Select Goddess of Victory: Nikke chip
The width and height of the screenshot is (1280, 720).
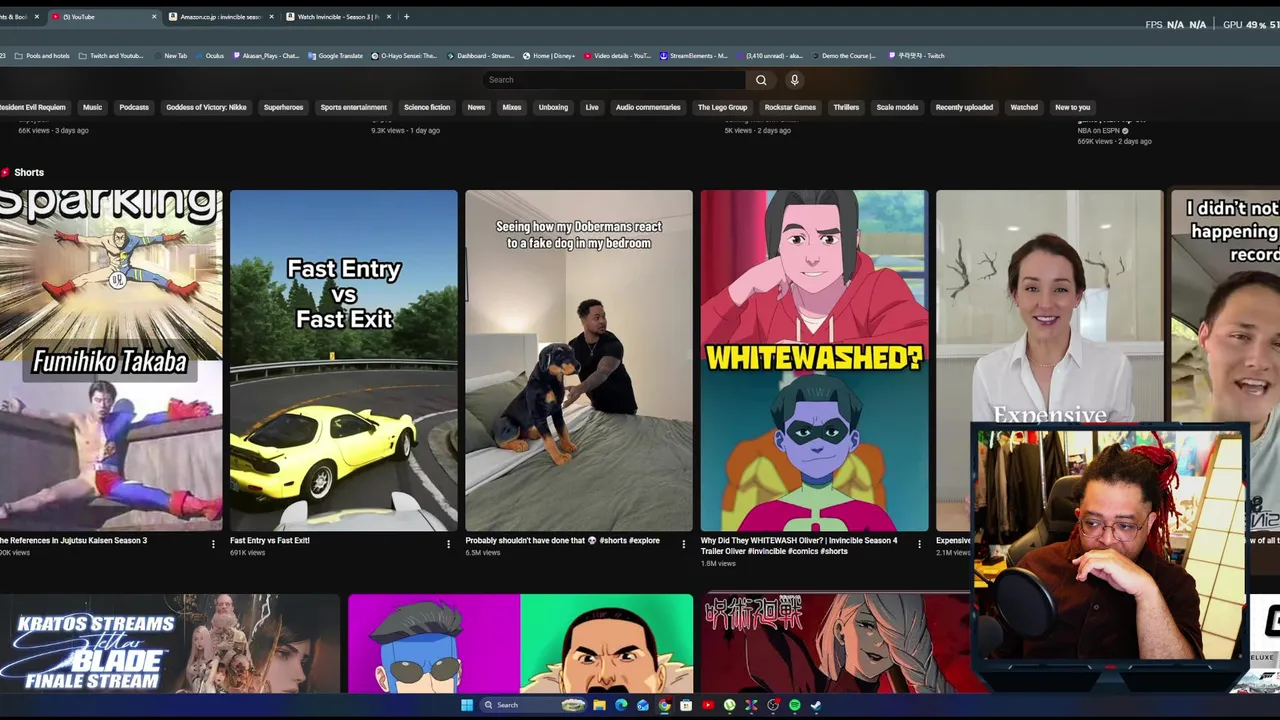click(206, 107)
